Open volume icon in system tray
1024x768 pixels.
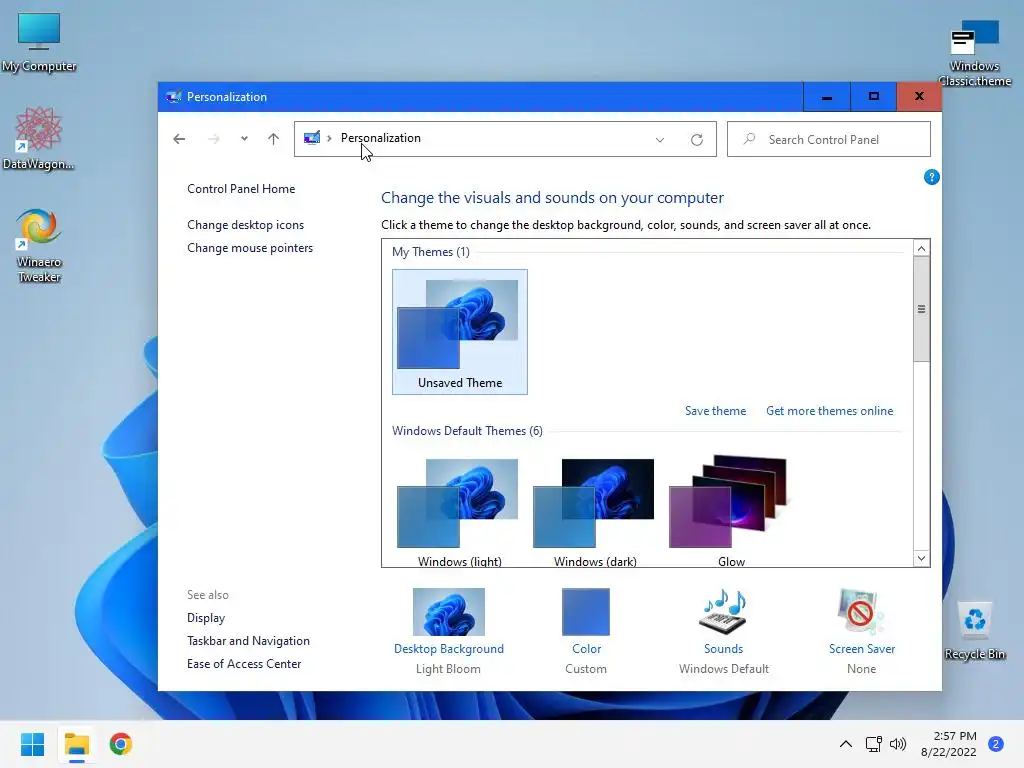point(898,744)
